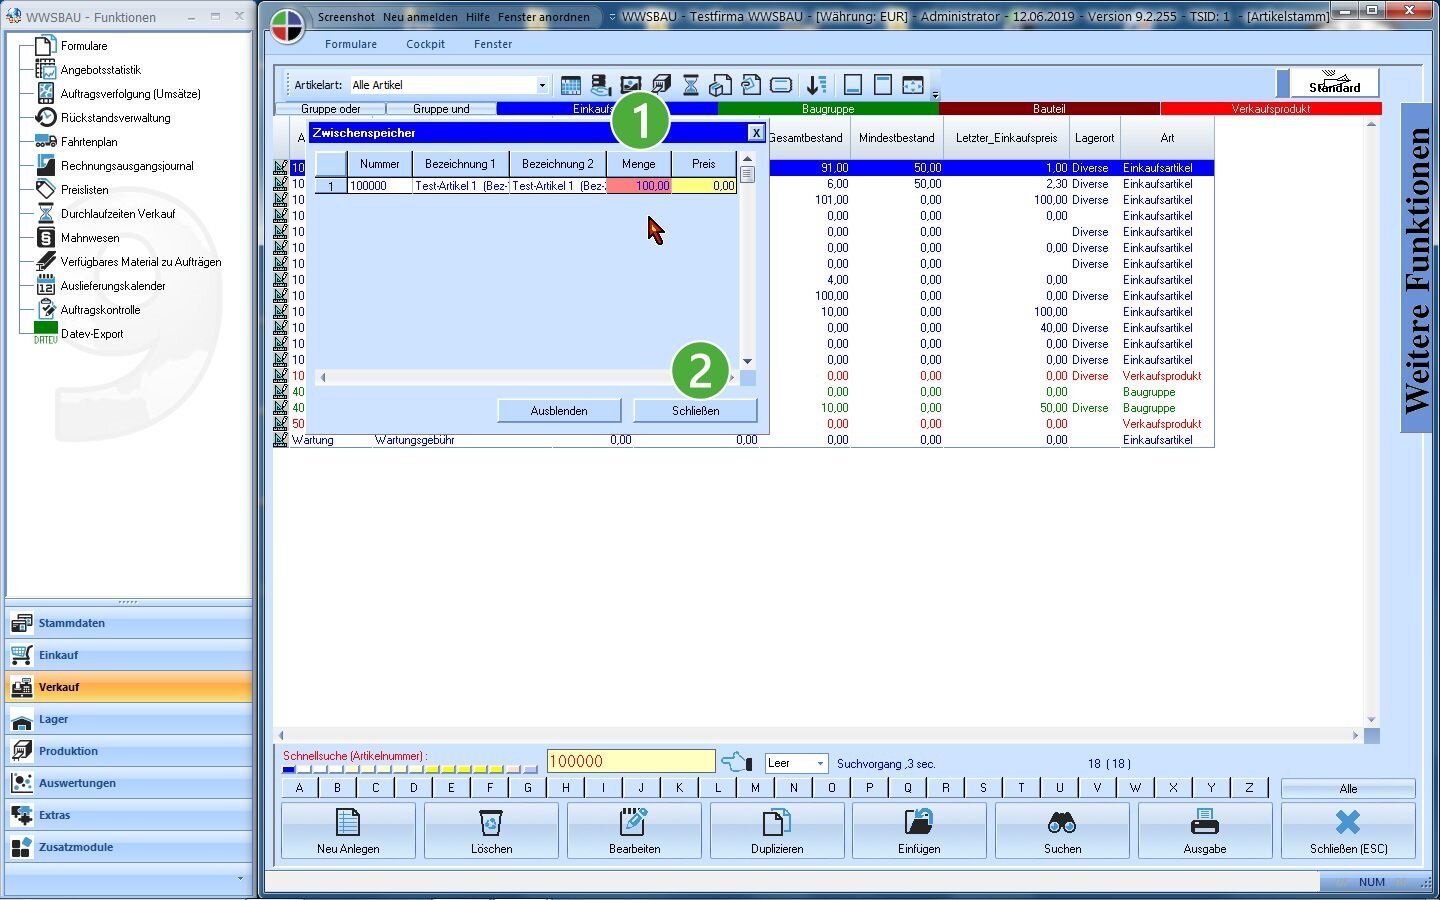Open the Weitere Funktionen side panel
This screenshot has width=1440, height=900.
click(x=1416, y=268)
